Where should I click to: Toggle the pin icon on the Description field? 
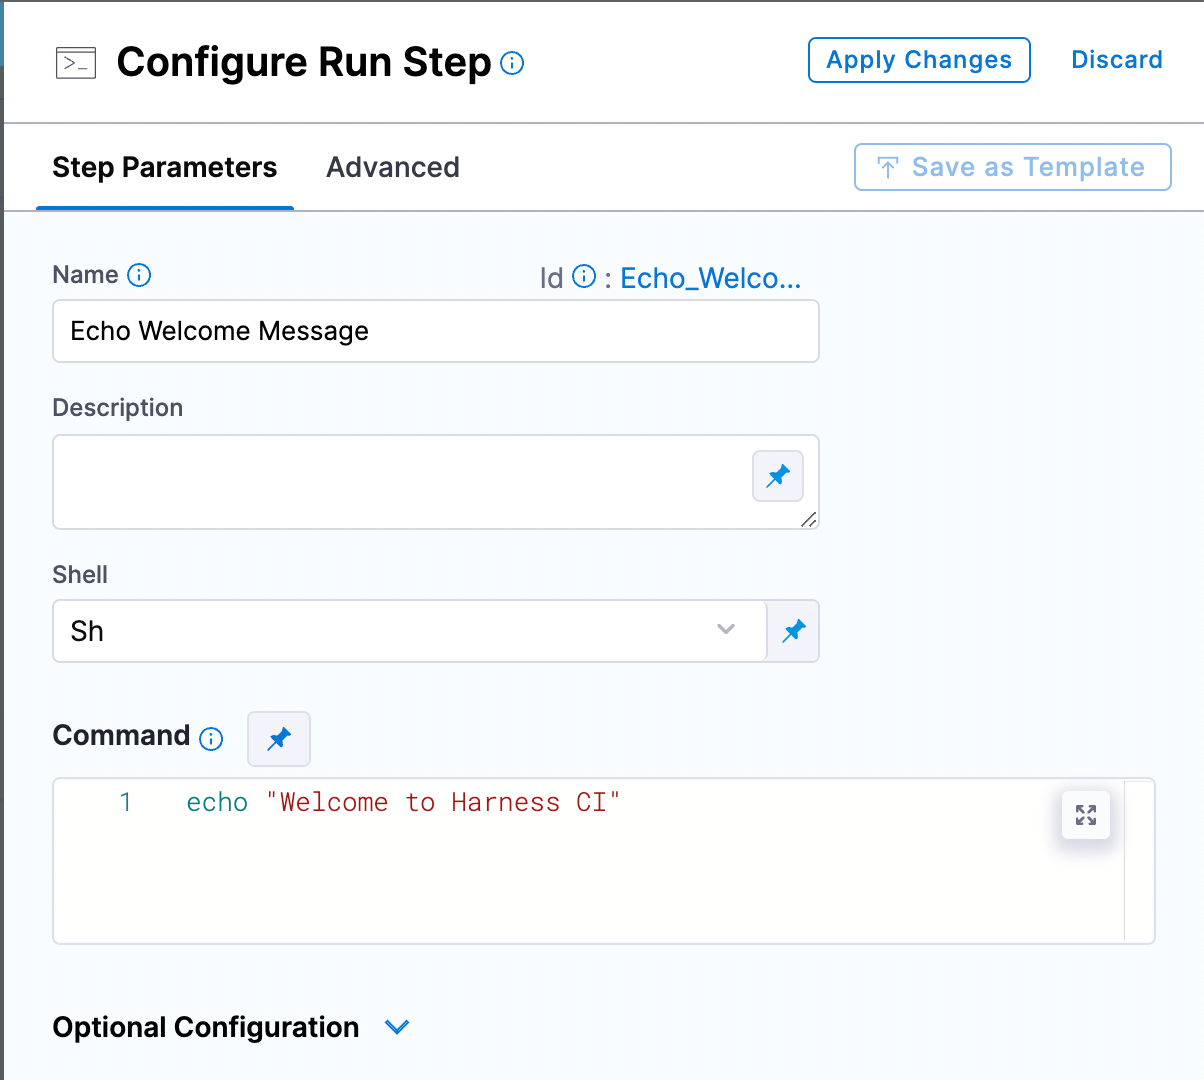click(x=777, y=476)
